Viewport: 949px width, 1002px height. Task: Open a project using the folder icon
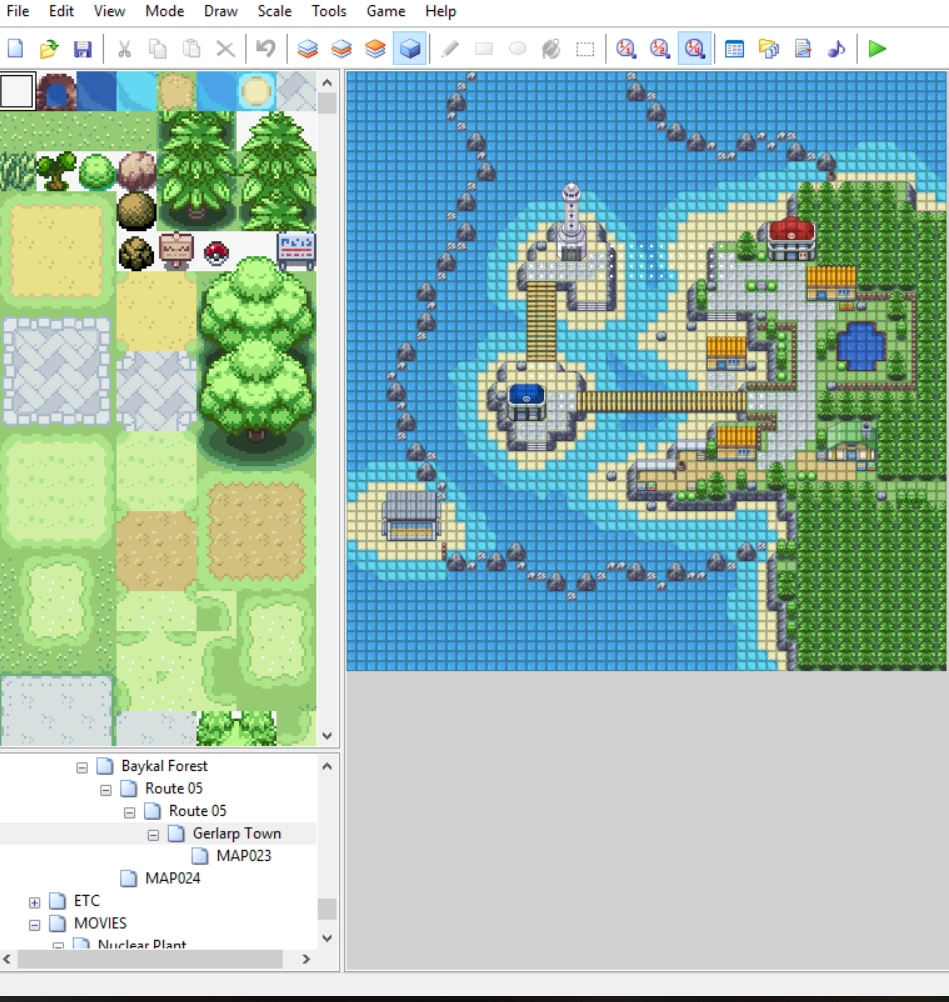pyautogui.click(x=49, y=49)
